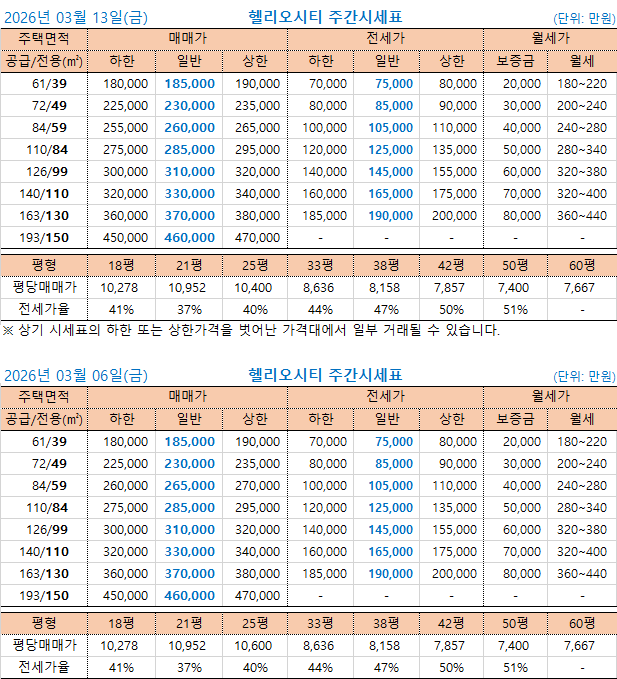Select the 10,400 평당매매가 cell

pos(255,286)
